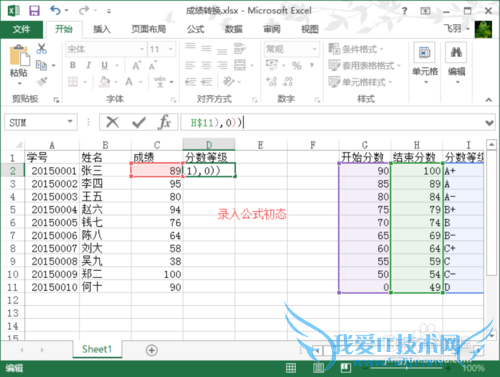This screenshot has width=500, height=377.
Task: Expand the formula bar
Action: (489, 123)
